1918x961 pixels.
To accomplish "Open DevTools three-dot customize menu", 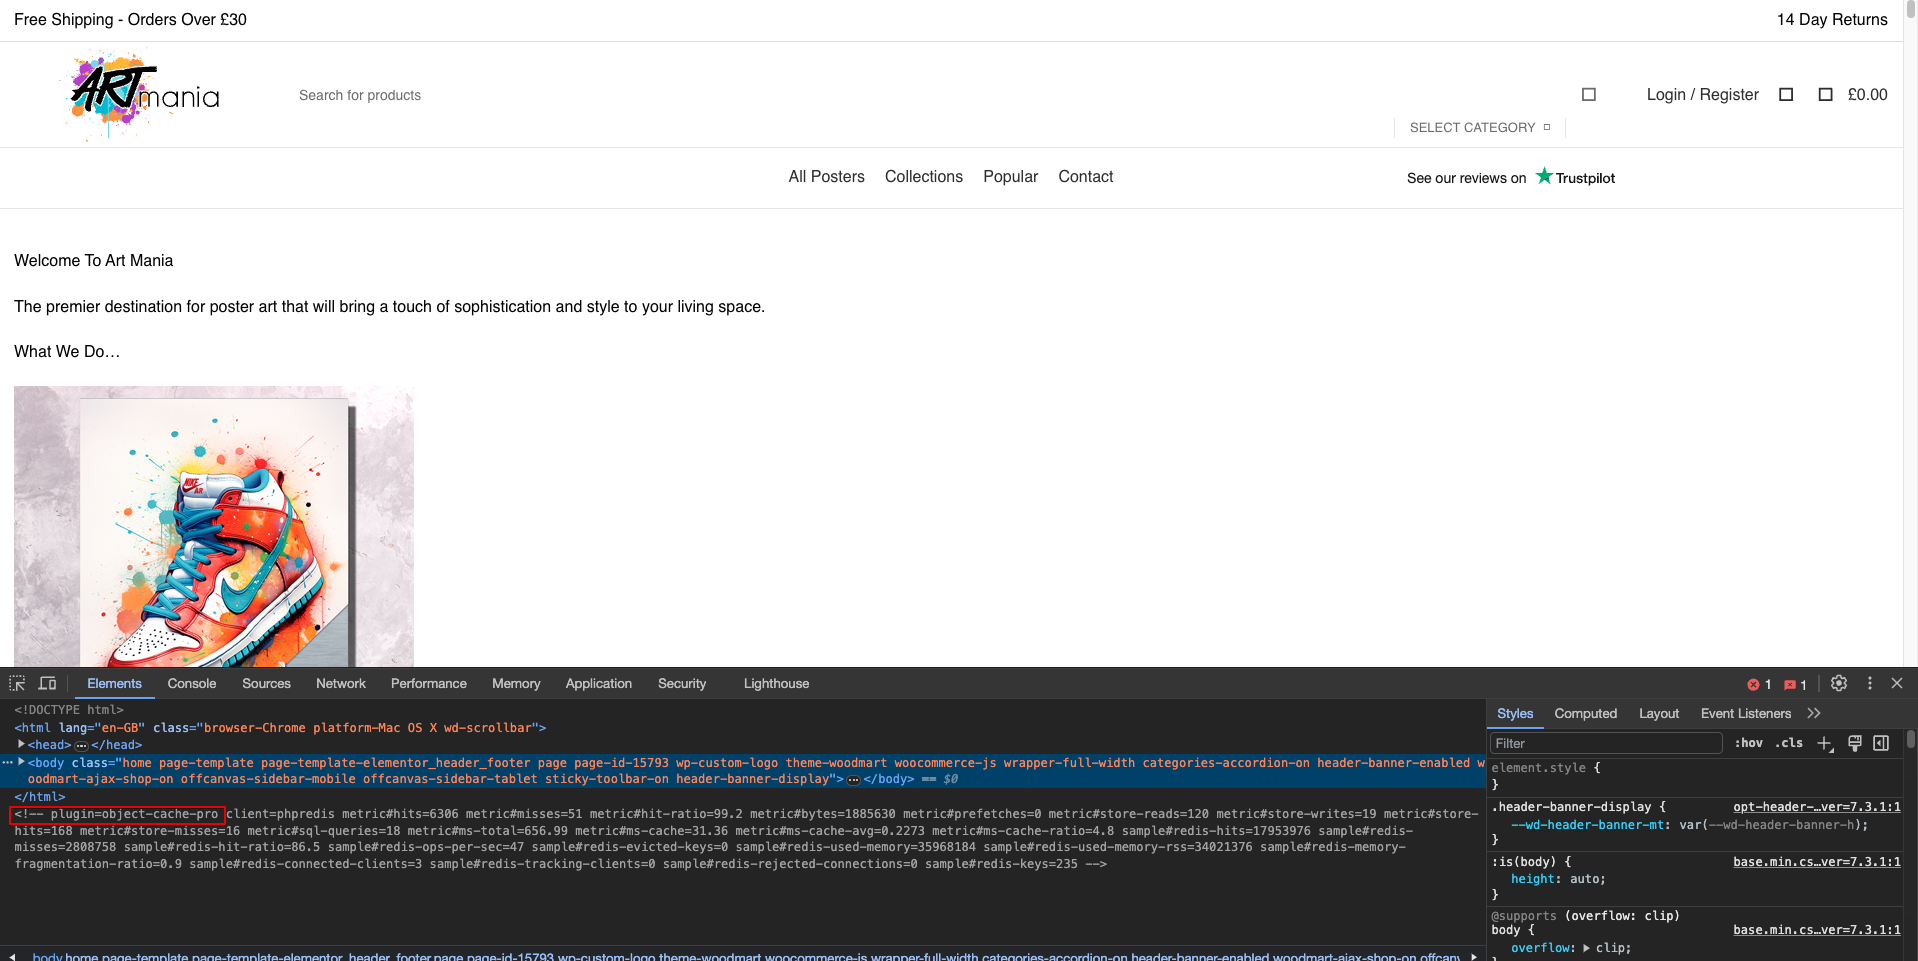I will tap(1870, 683).
